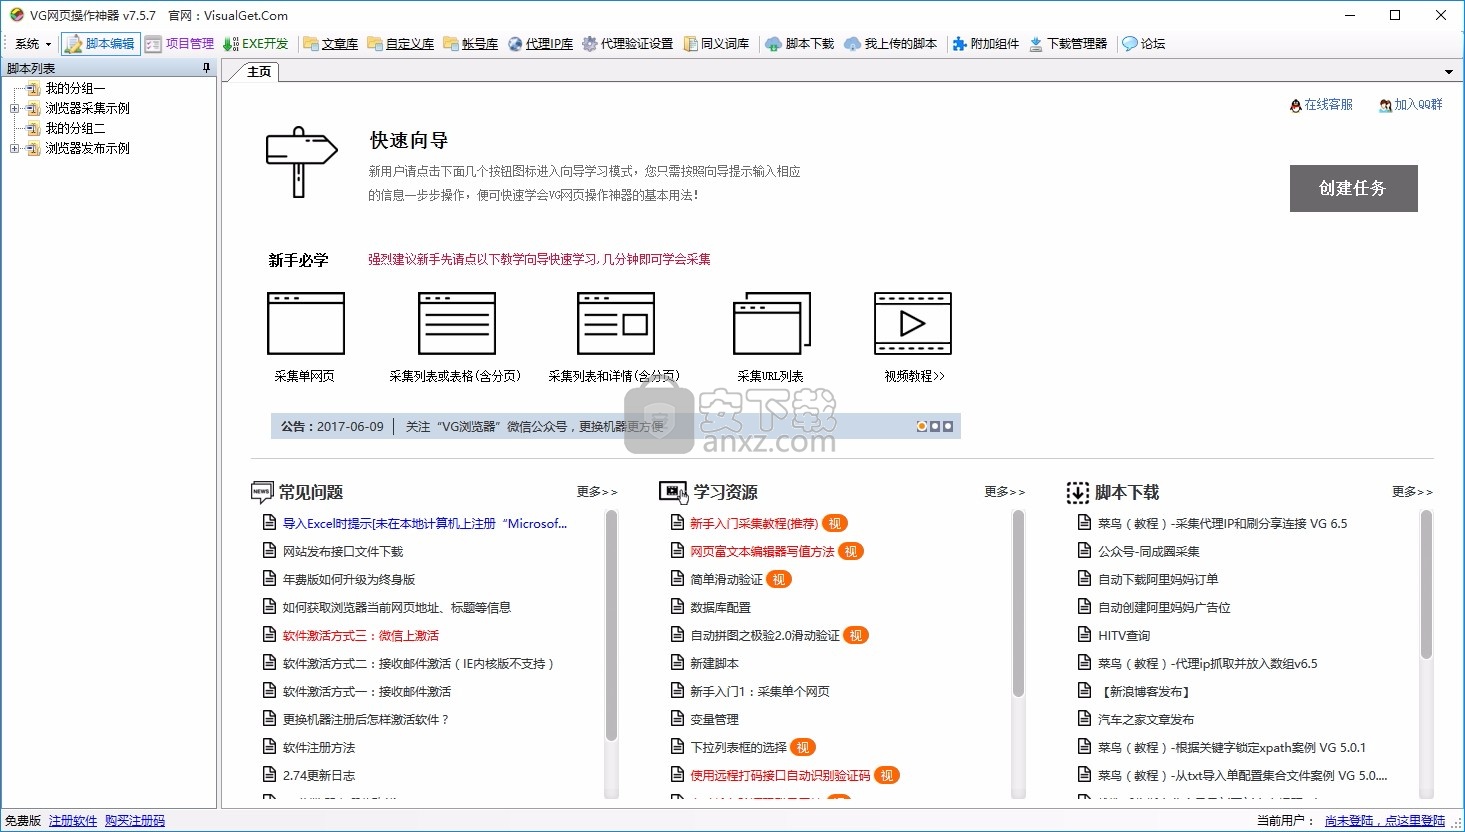This screenshot has height=832, width=1465.
Task: Open 网页富文本编辑器写值方法 resource
Action: [762, 552]
